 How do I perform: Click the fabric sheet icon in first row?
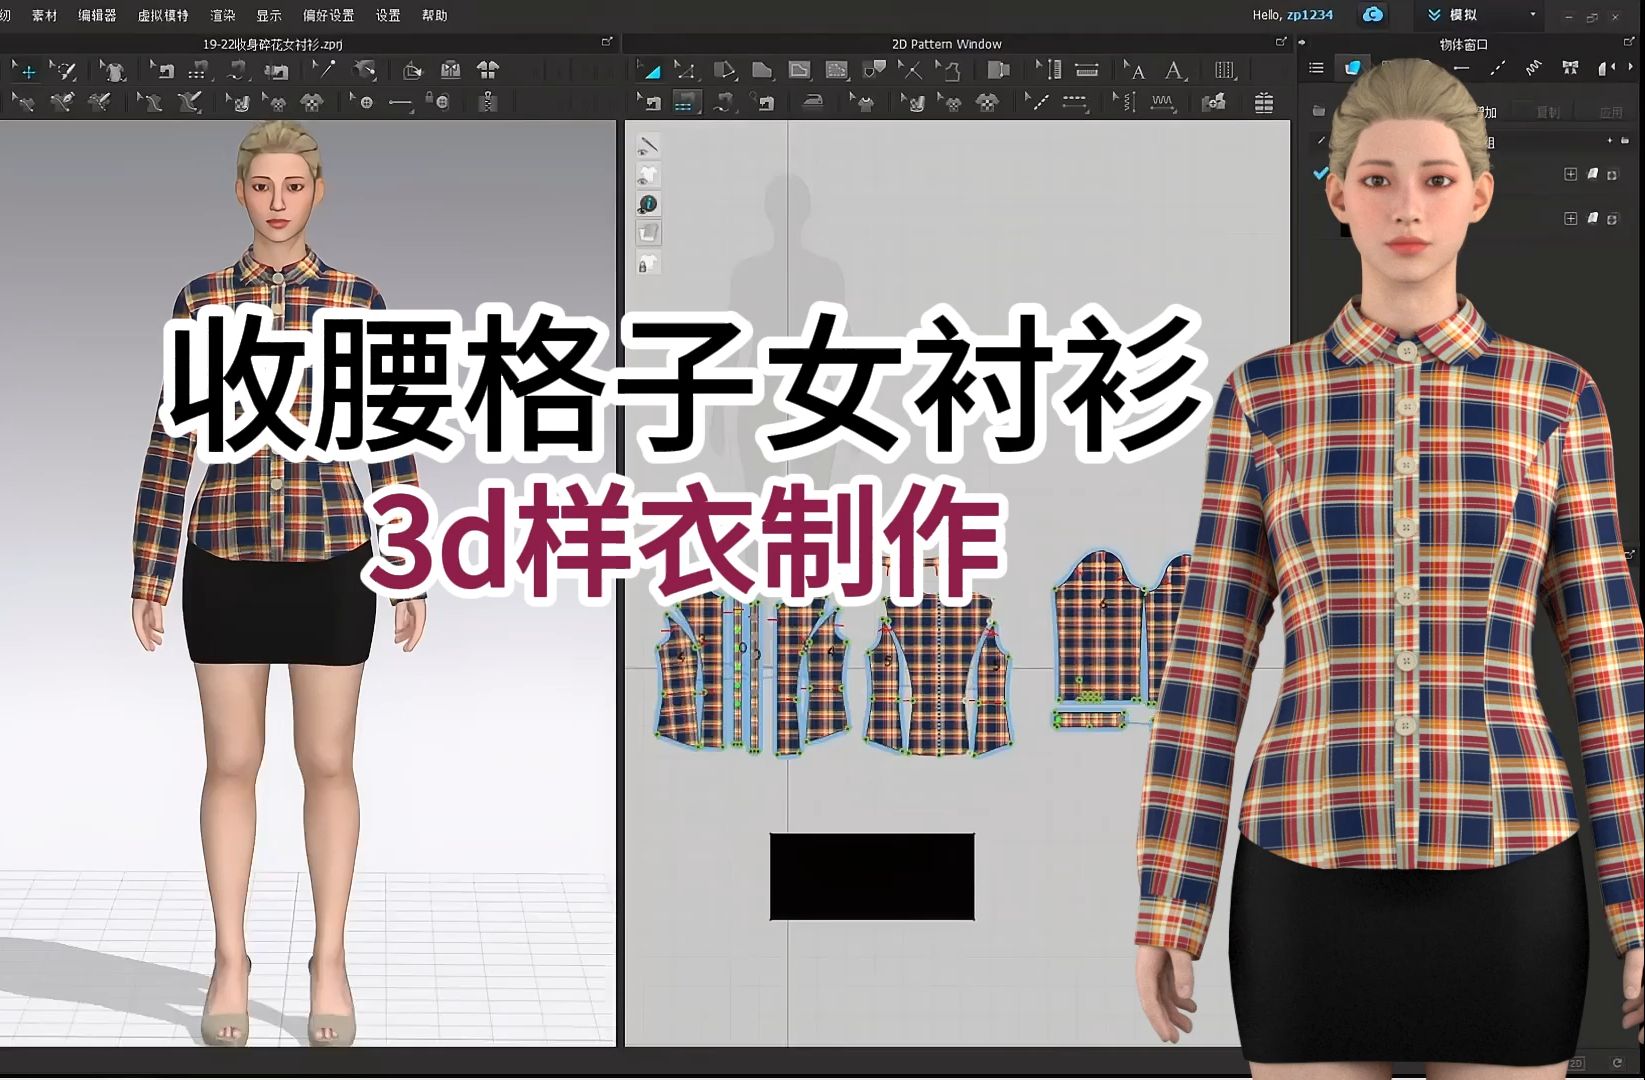(x=1593, y=174)
